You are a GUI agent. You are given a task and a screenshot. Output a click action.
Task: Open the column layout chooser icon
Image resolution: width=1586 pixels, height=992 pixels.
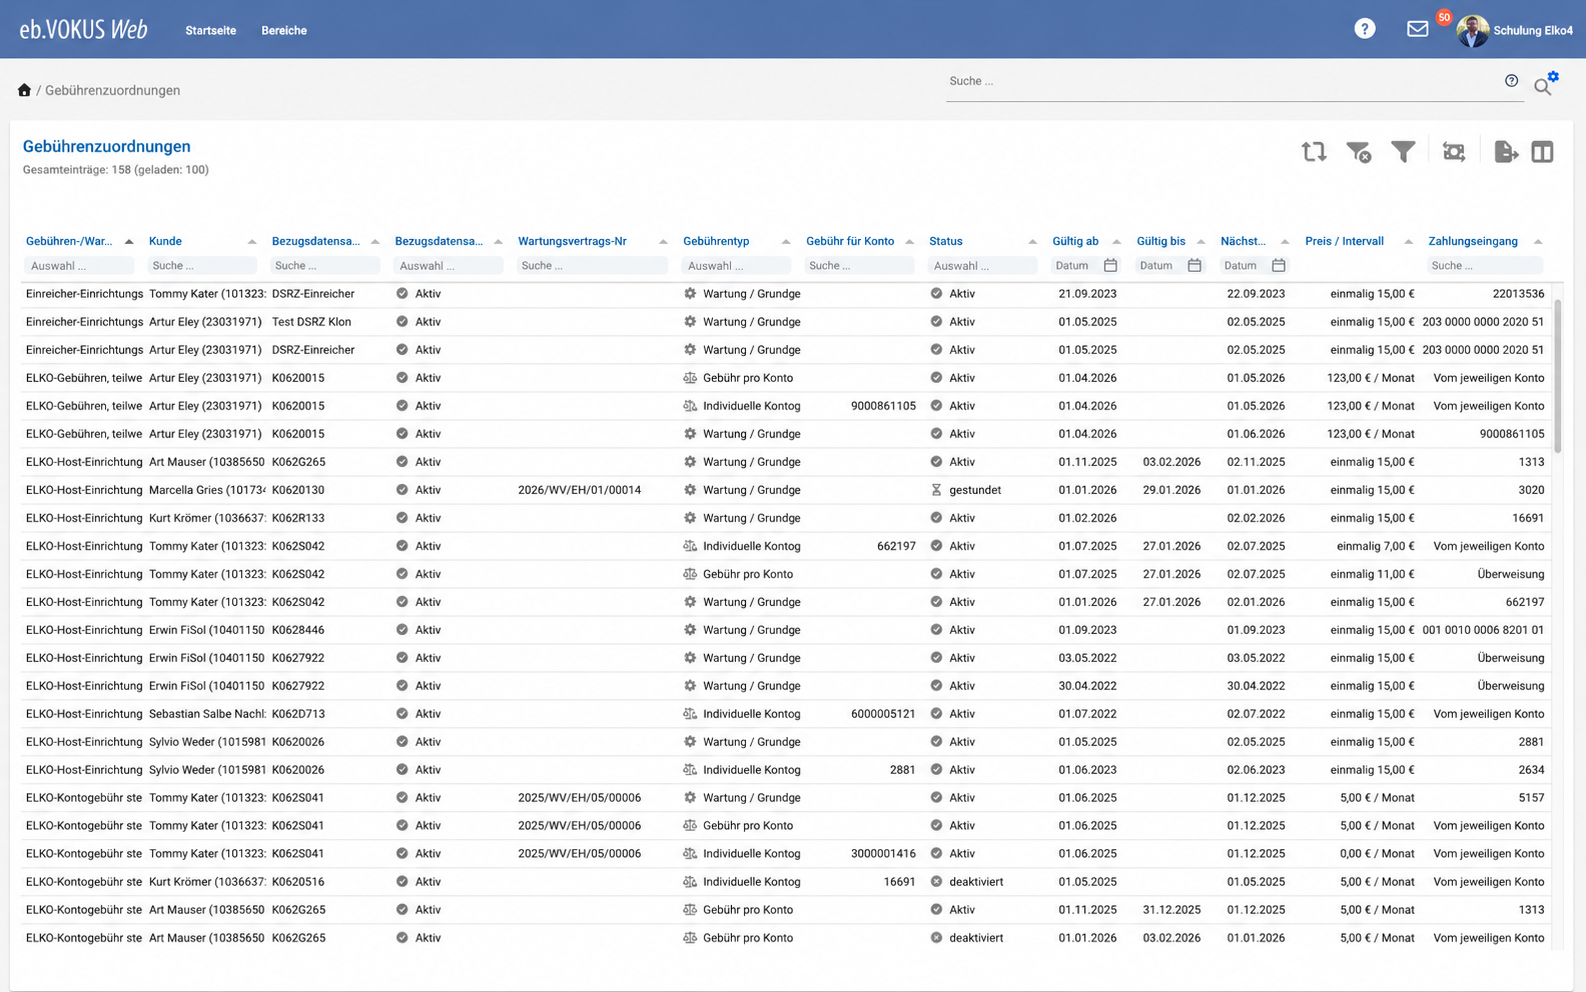(x=1542, y=152)
